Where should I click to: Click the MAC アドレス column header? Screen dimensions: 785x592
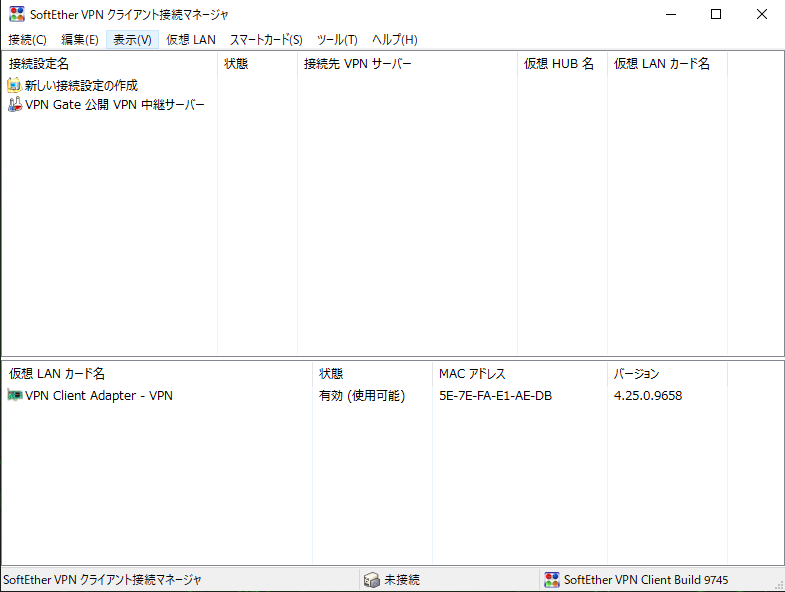pyautogui.click(x=472, y=374)
